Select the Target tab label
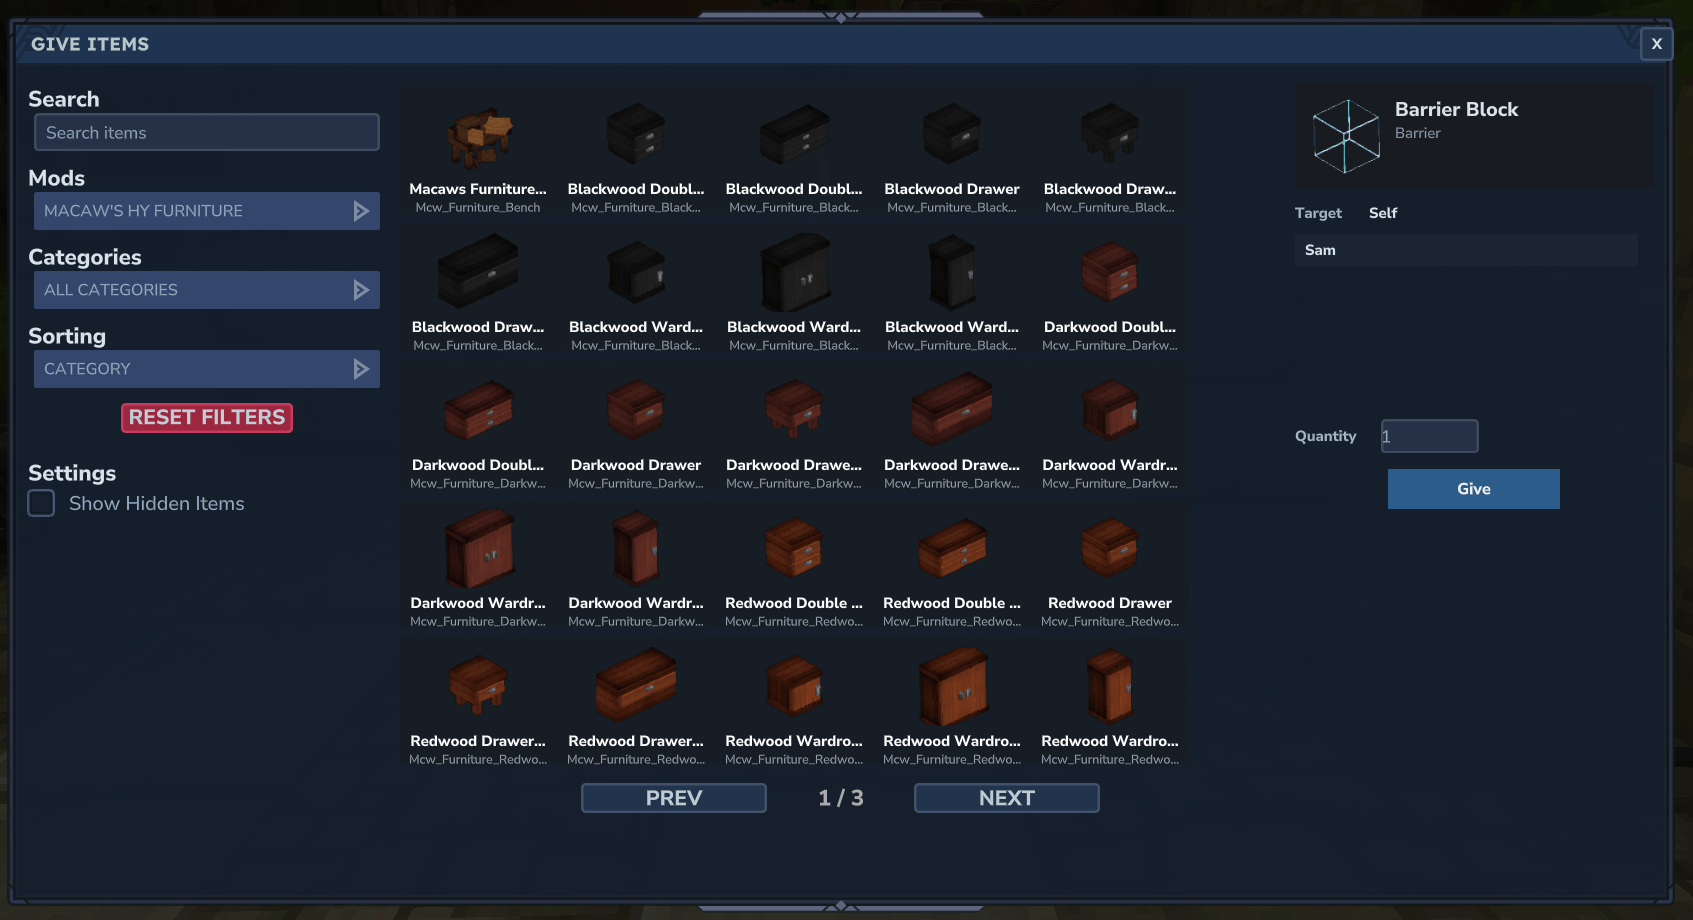The height and width of the screenshot is (920, 1693). point(1317,213)
